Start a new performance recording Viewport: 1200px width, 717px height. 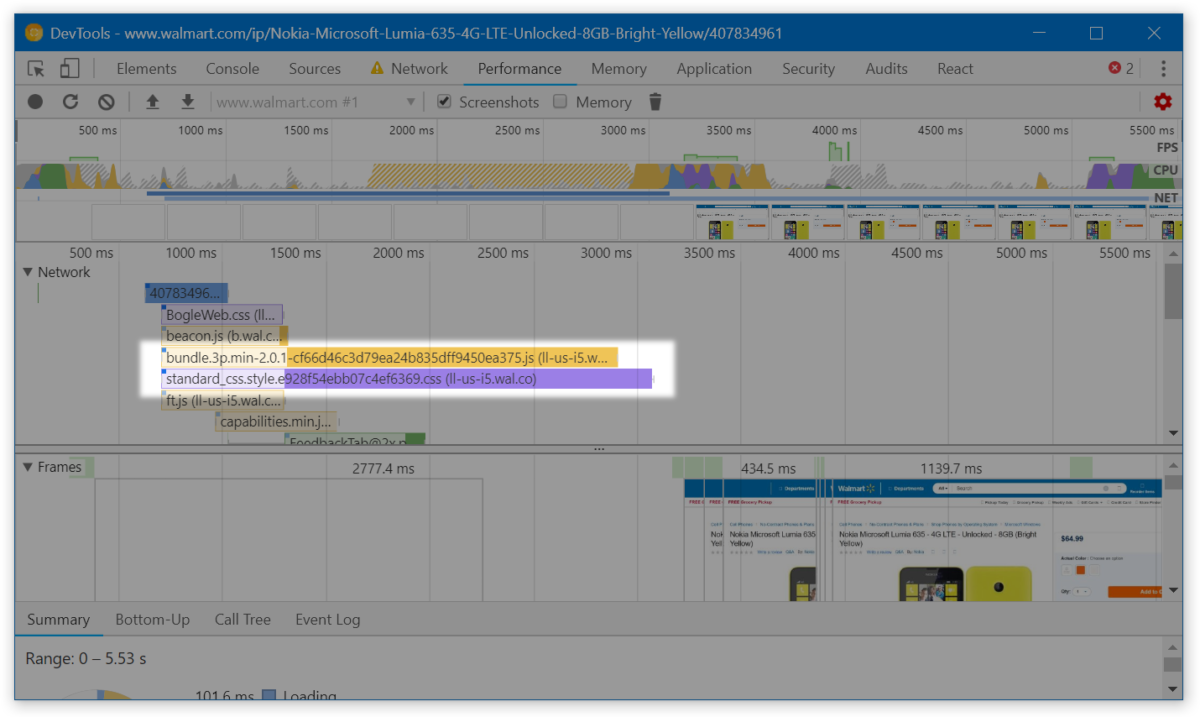(35, 101)
